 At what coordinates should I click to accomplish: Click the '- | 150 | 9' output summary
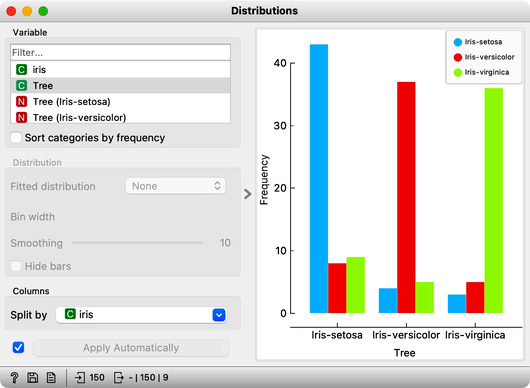[149, 377]
